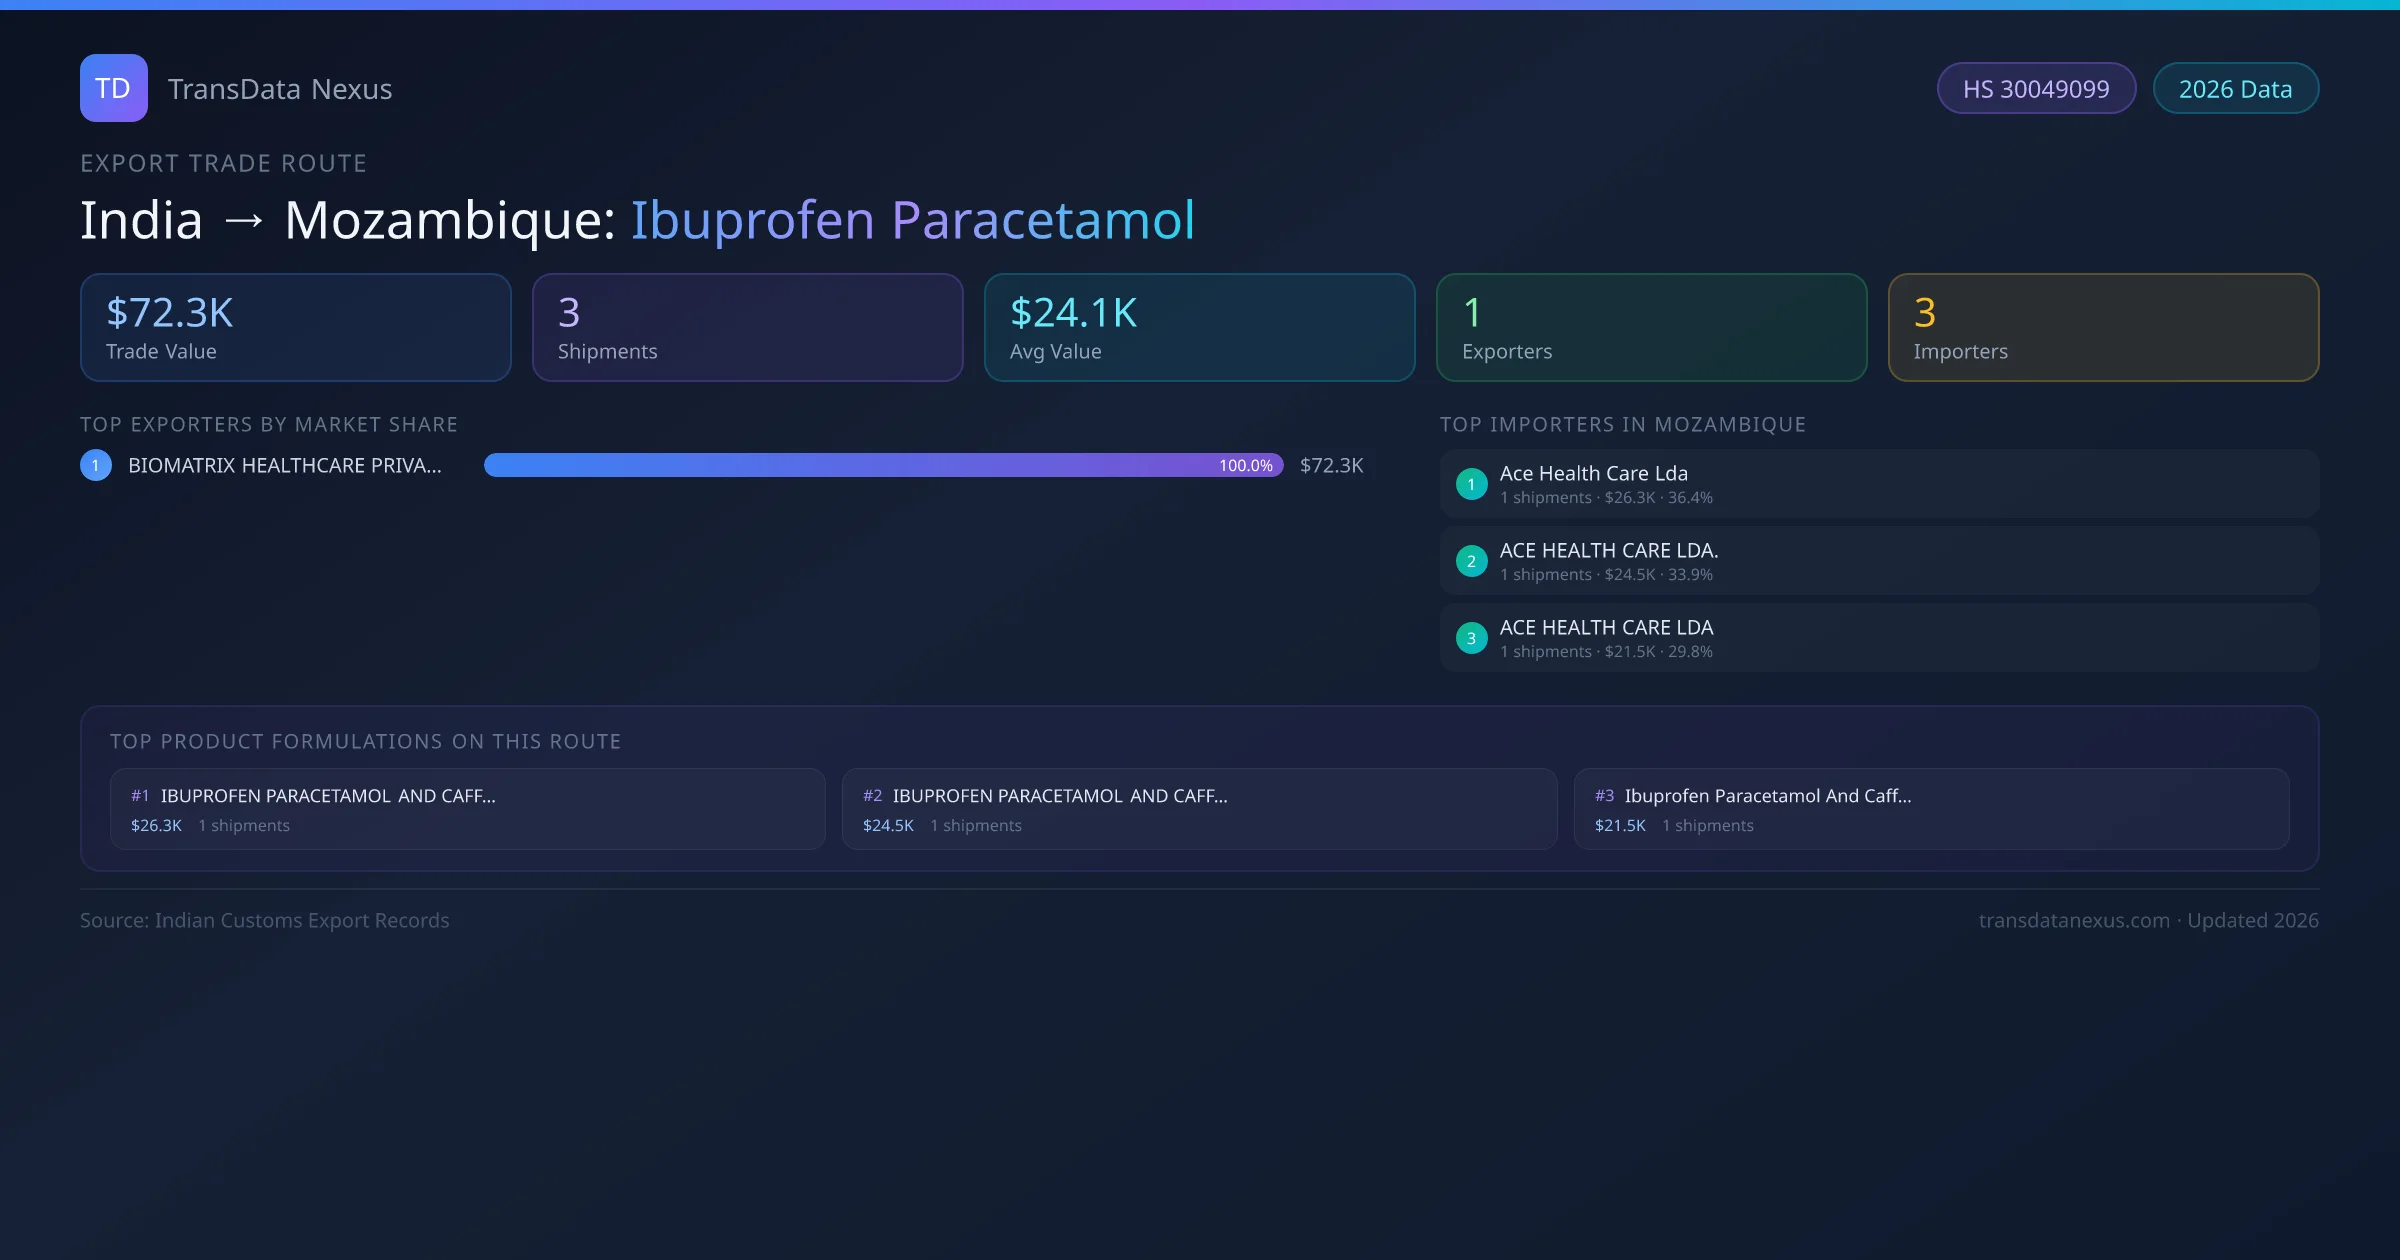Click BIOMATRIX HEALTHCARE PRIVA... exporter name
Image resolution: width=2400 pixels, height=1260 pixels.
(285, 465)
